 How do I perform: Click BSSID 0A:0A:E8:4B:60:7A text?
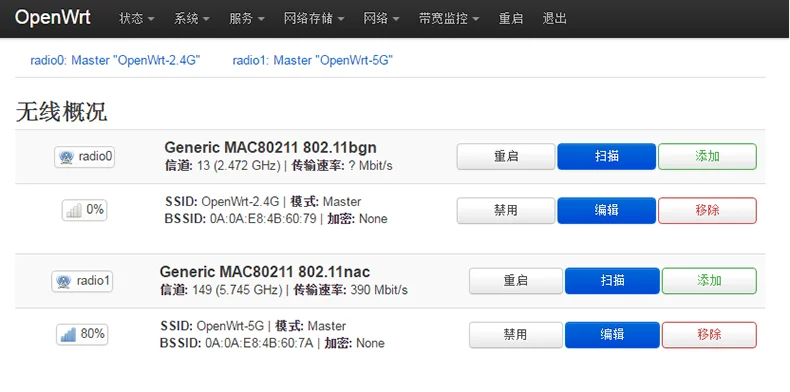click(x=237, y=344)
